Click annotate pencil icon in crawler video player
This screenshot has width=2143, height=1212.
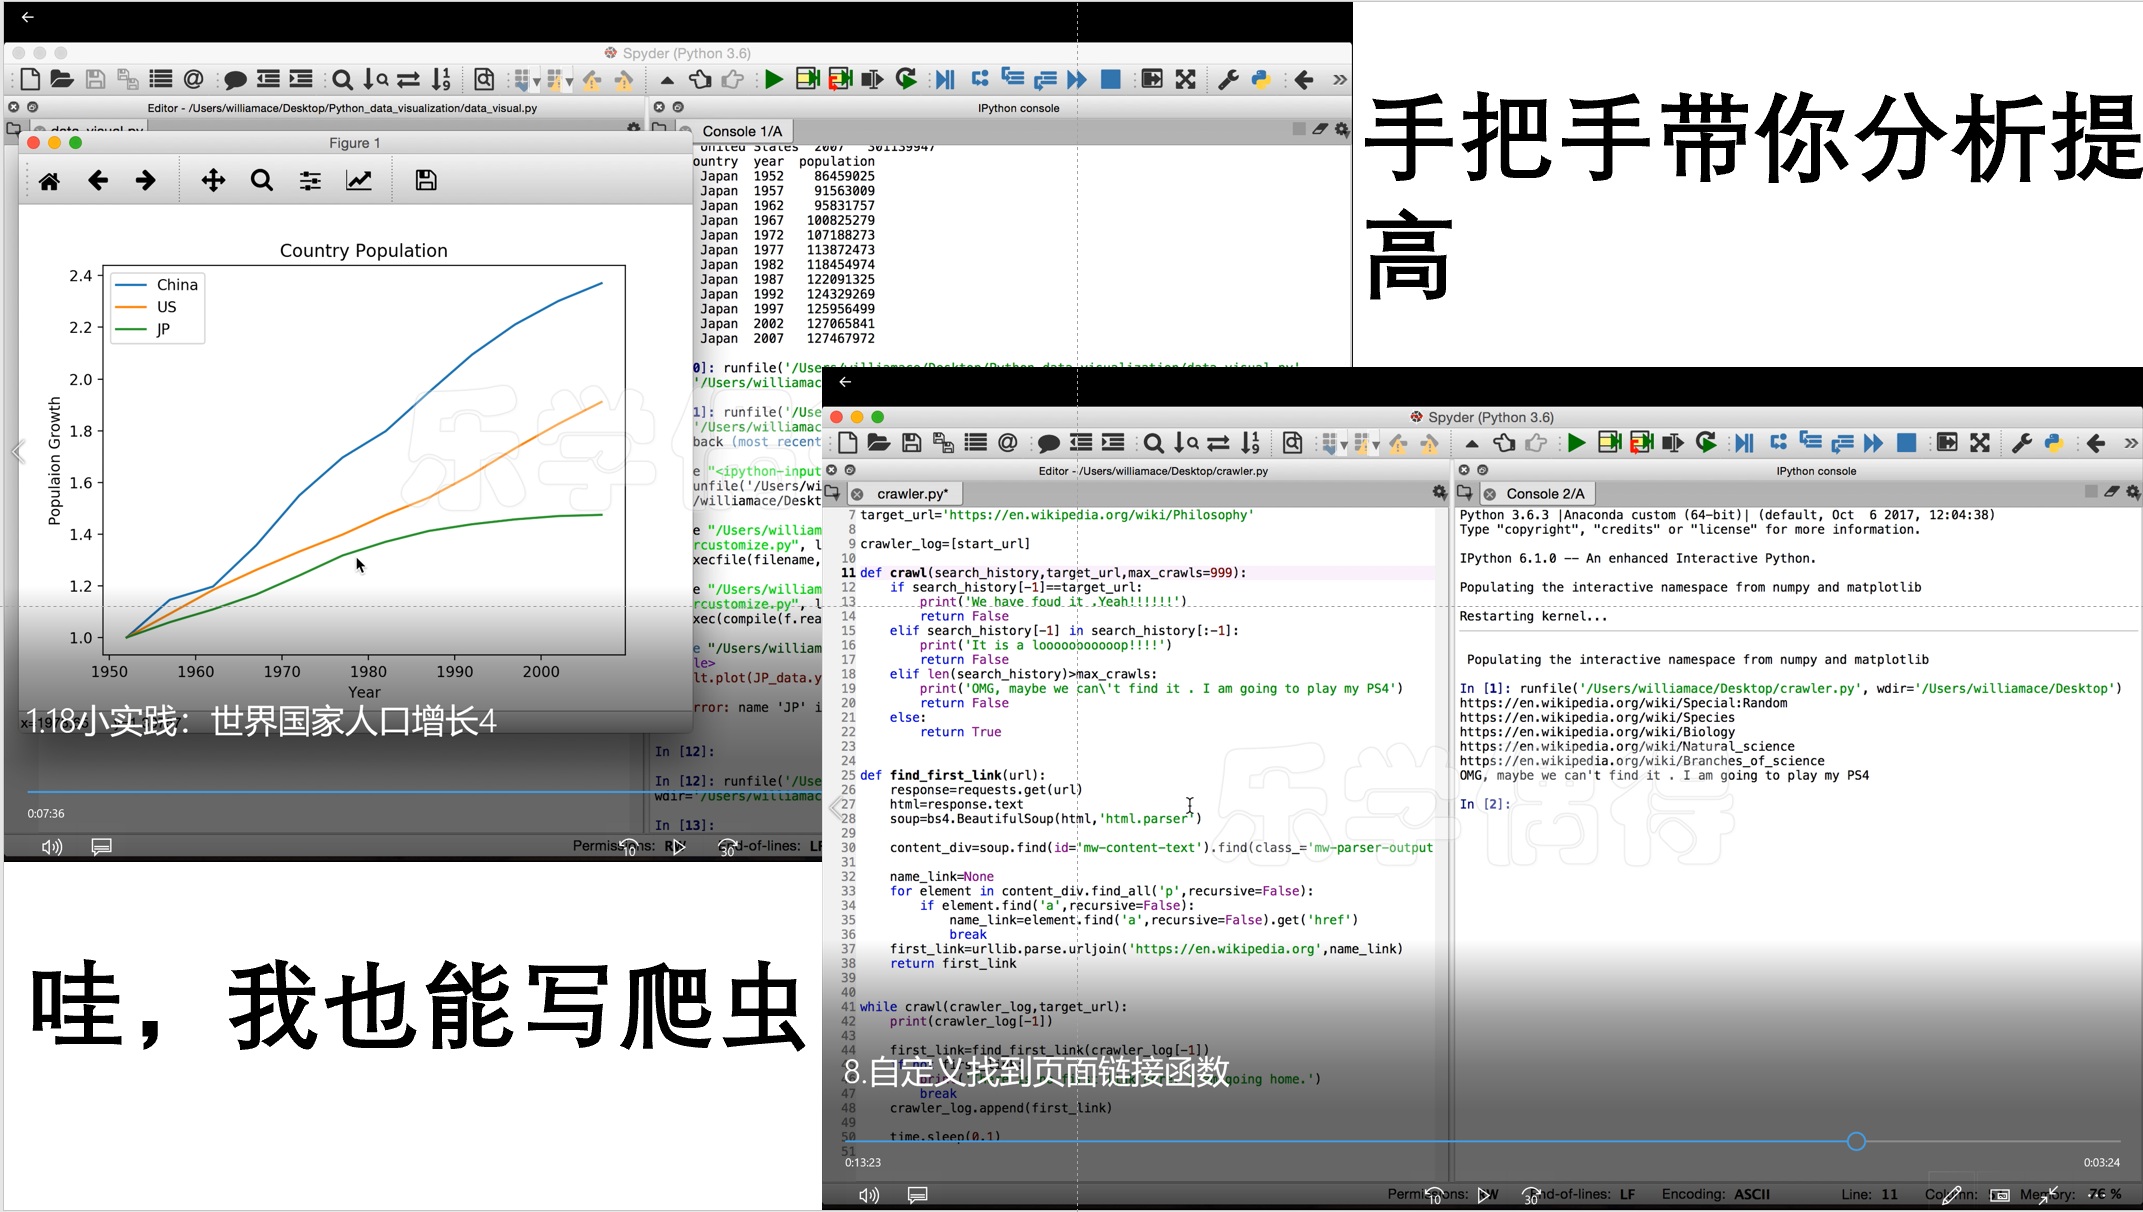(1951, 1195)
